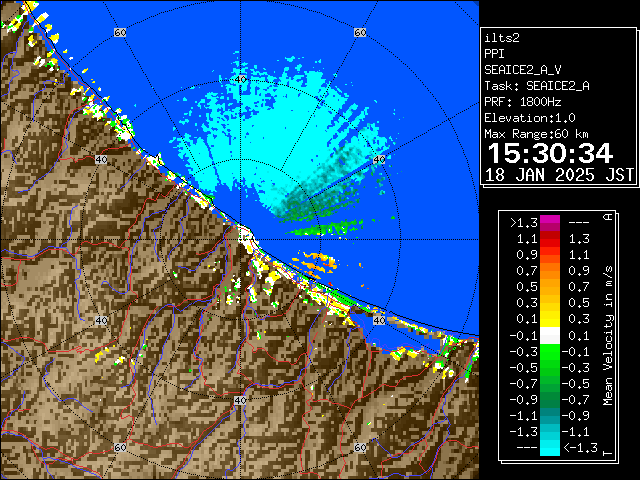This screenshot has height=480, width=640.
Task: Click the '60' range label in the lower-left map
Action: 120,447
